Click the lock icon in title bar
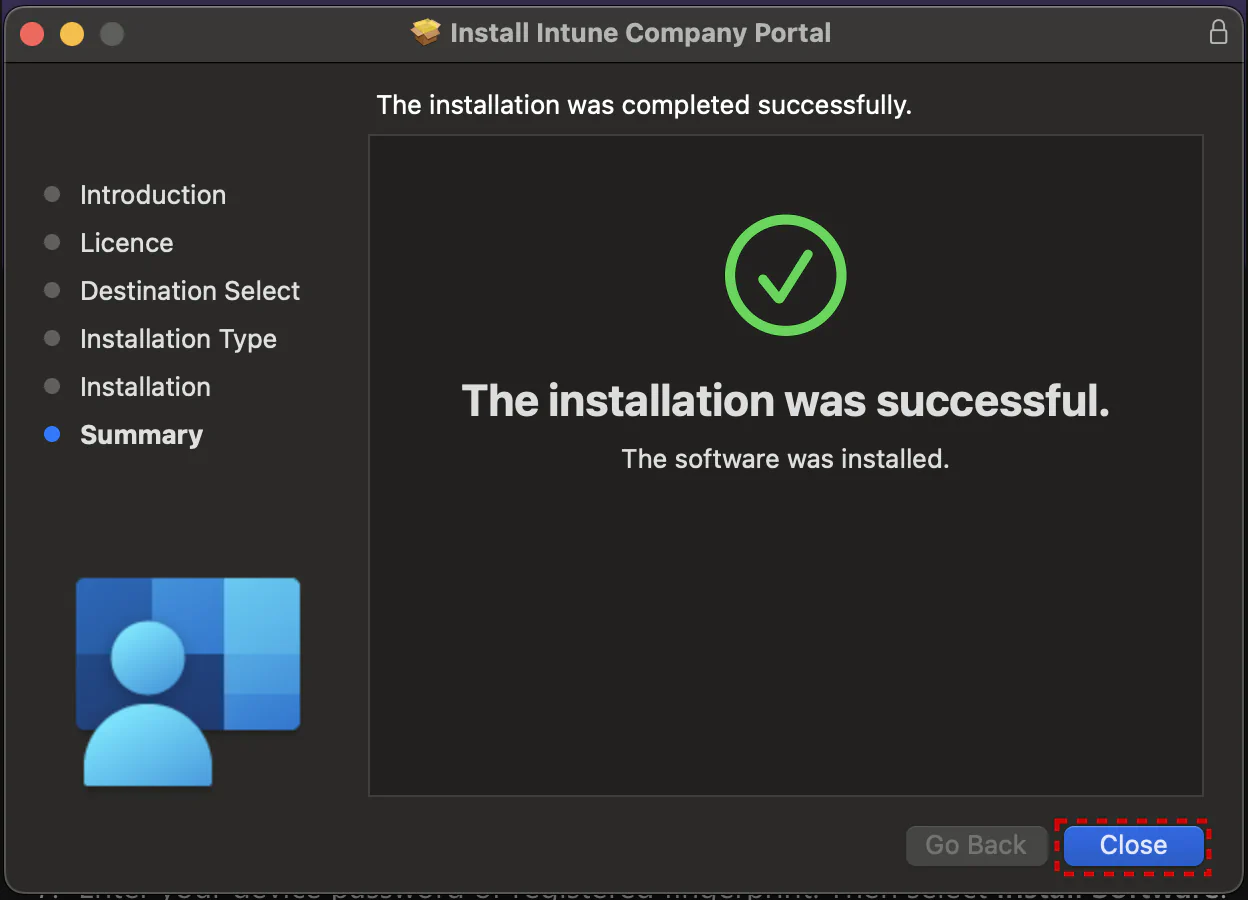The height and width of the screenshot is (900, 1248). [x=1218, y=32]
